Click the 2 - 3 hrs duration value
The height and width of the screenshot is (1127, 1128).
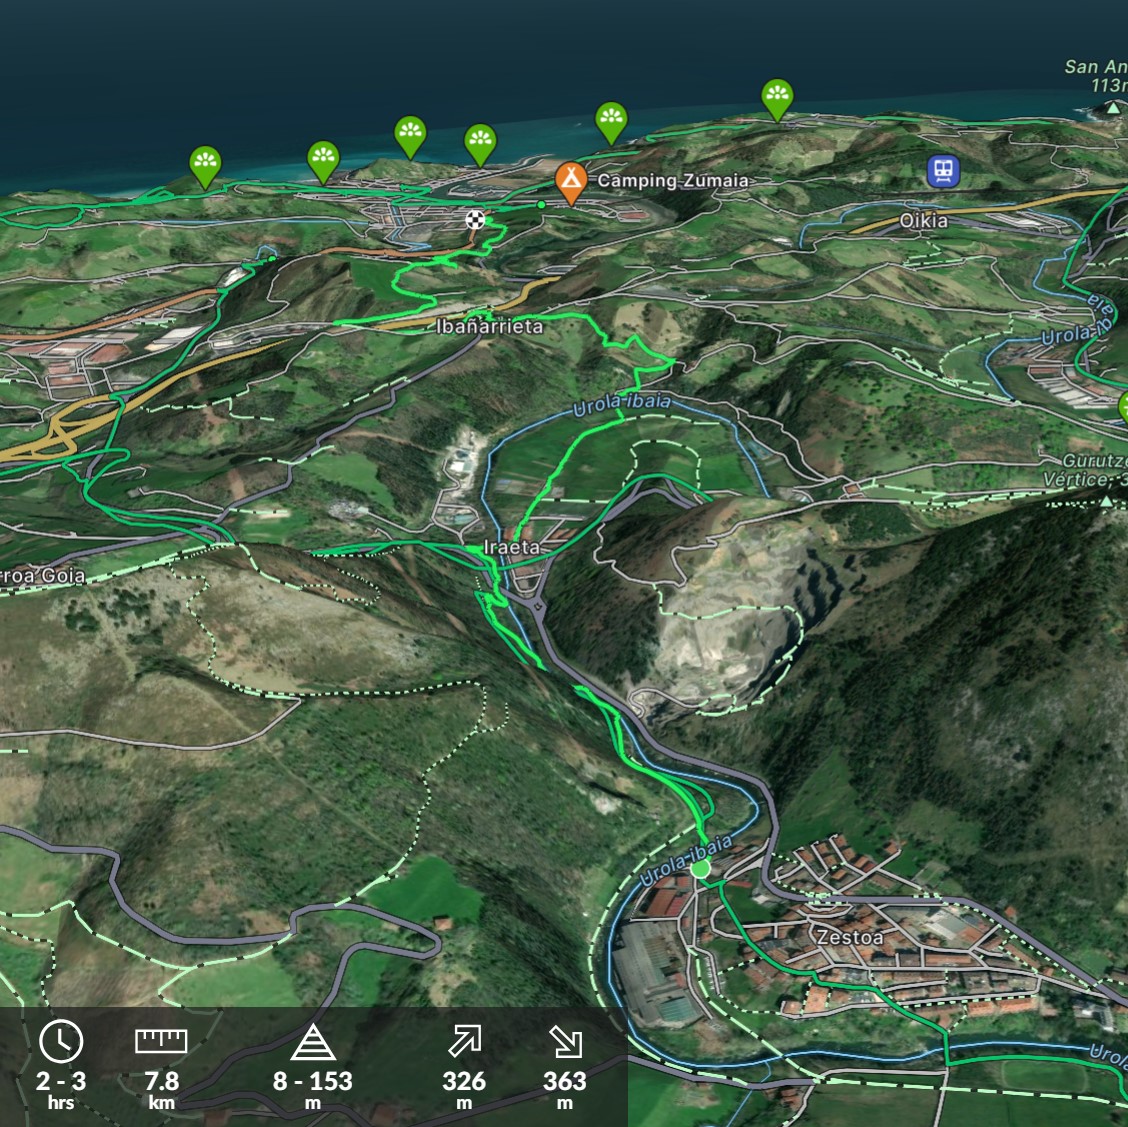click(x=61, y=1082)
